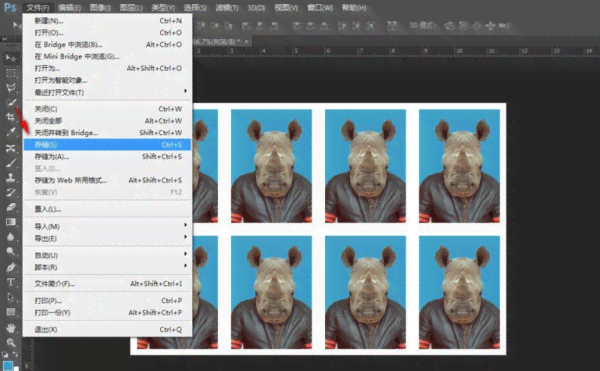Open the 选择(S) menu
This screenshot has height=371, width=600.
195,8
